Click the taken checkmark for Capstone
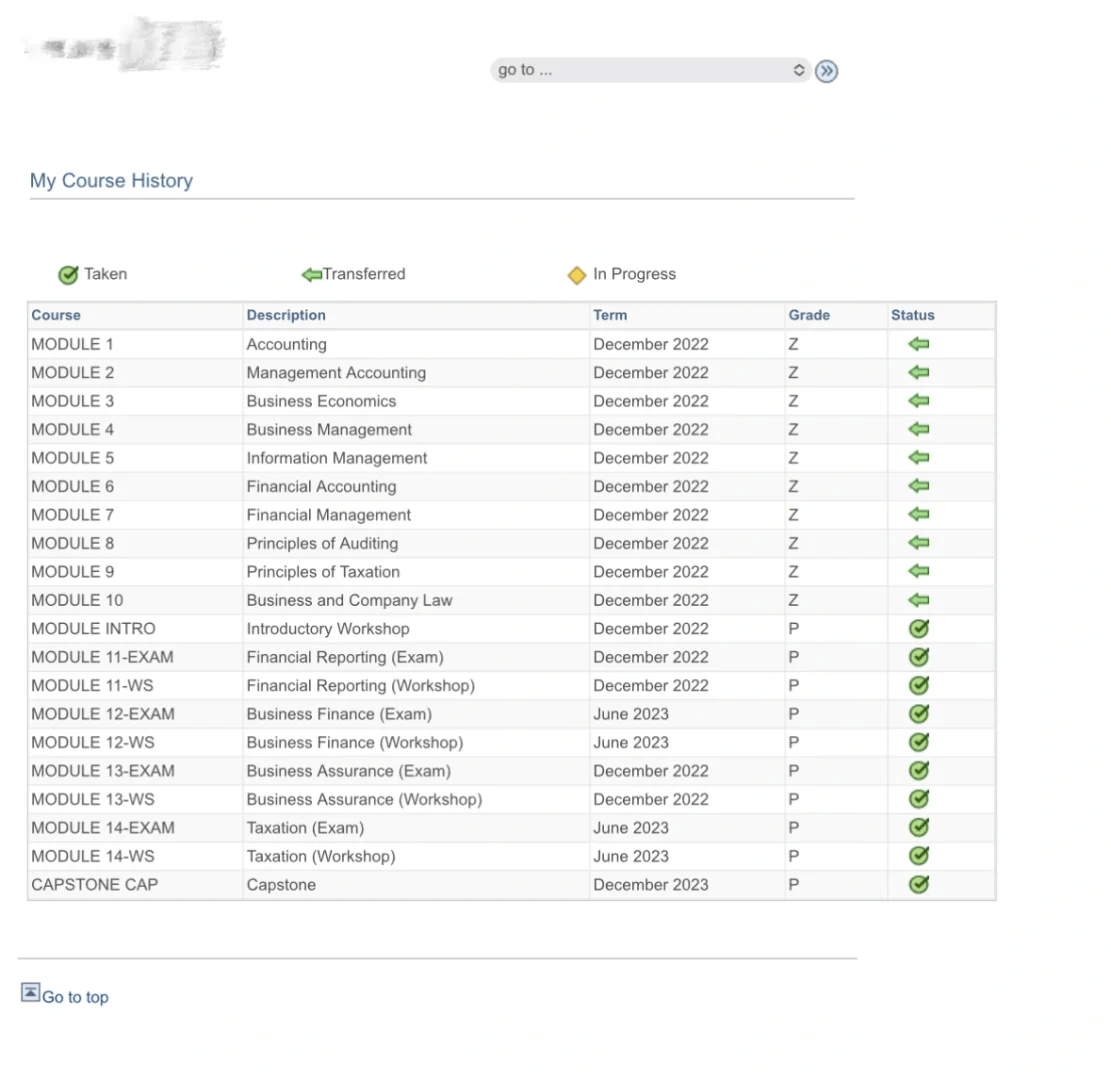The height and width of the screenshot is (1080, 1111). point(919,884)
